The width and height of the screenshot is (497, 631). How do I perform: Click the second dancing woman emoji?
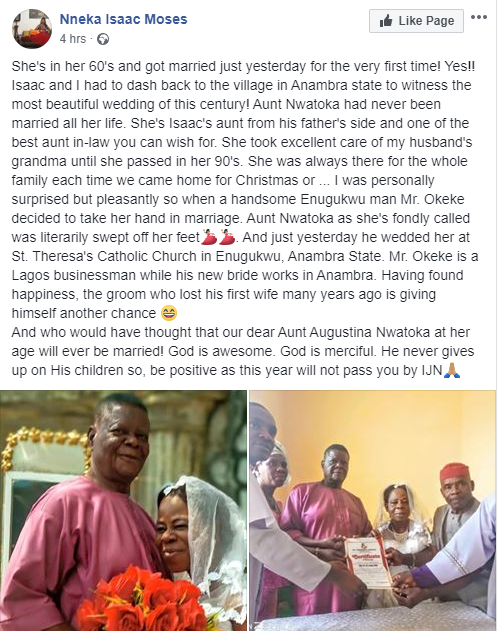pyautogui.click(x=227, y=237)
